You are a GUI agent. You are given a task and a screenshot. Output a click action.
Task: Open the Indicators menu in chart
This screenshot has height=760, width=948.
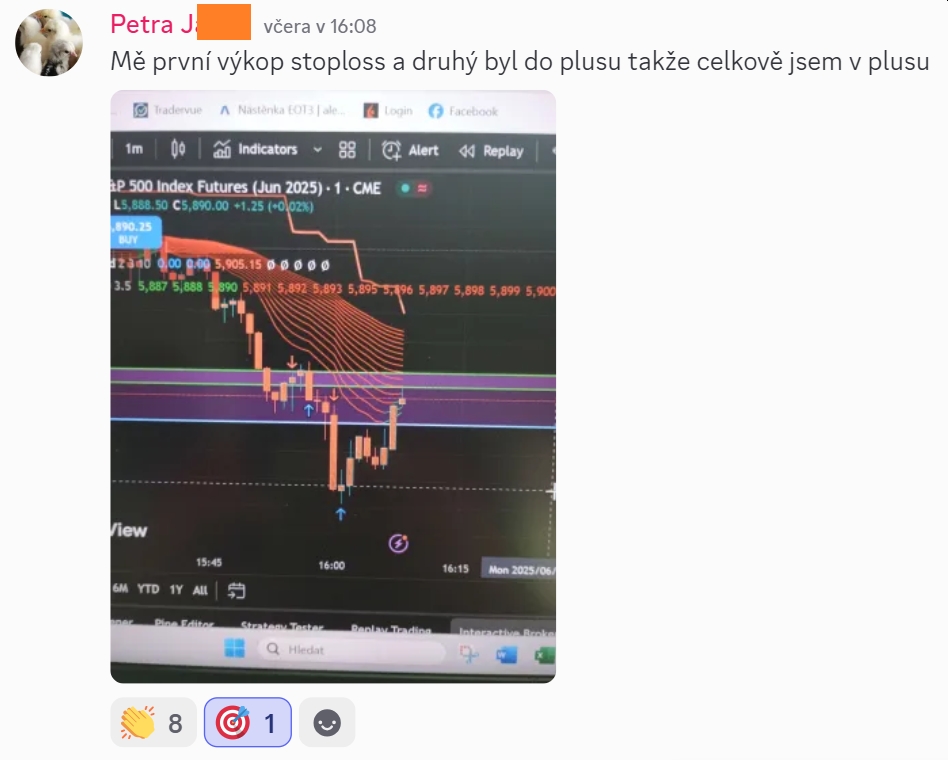pos(255,149)
